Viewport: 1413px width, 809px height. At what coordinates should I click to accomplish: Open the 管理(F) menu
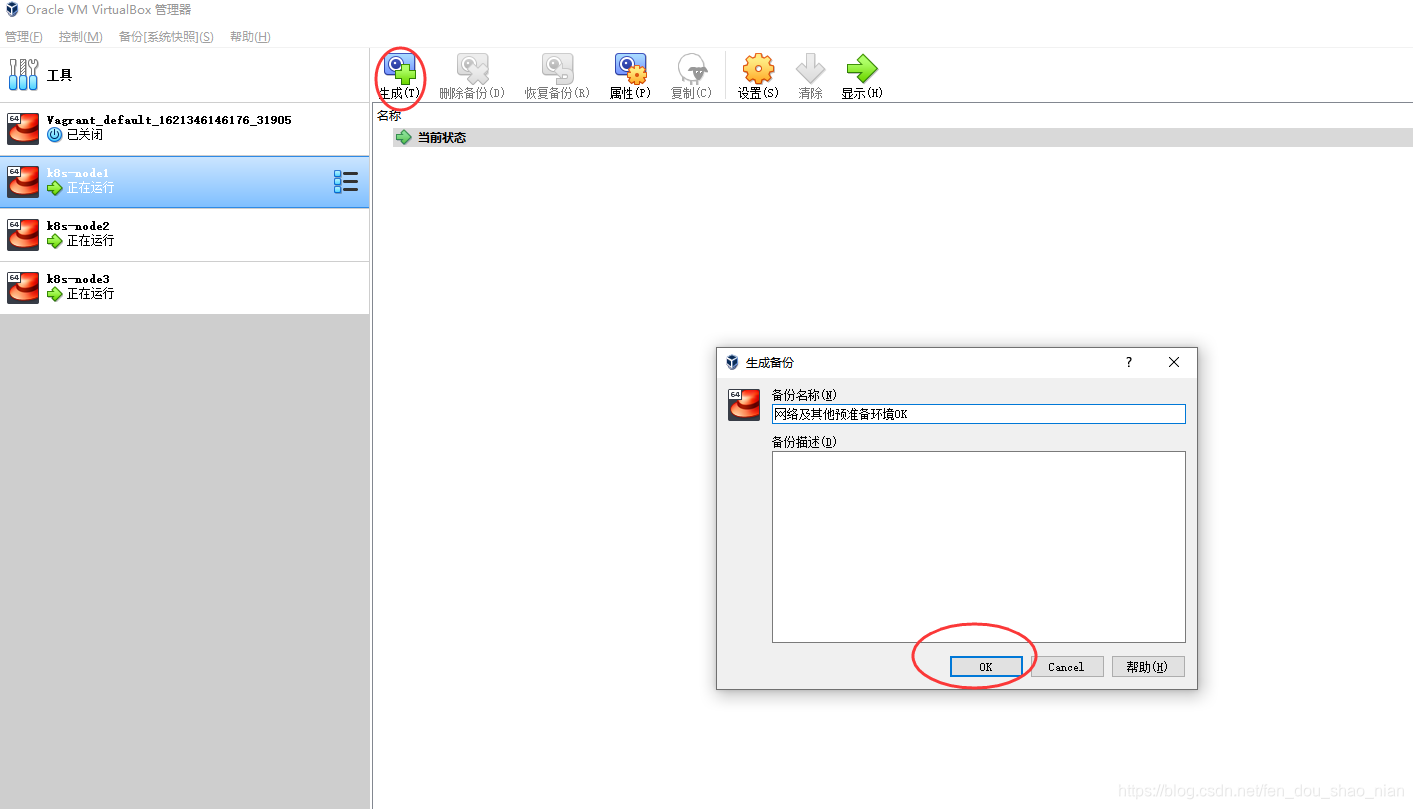24,37
